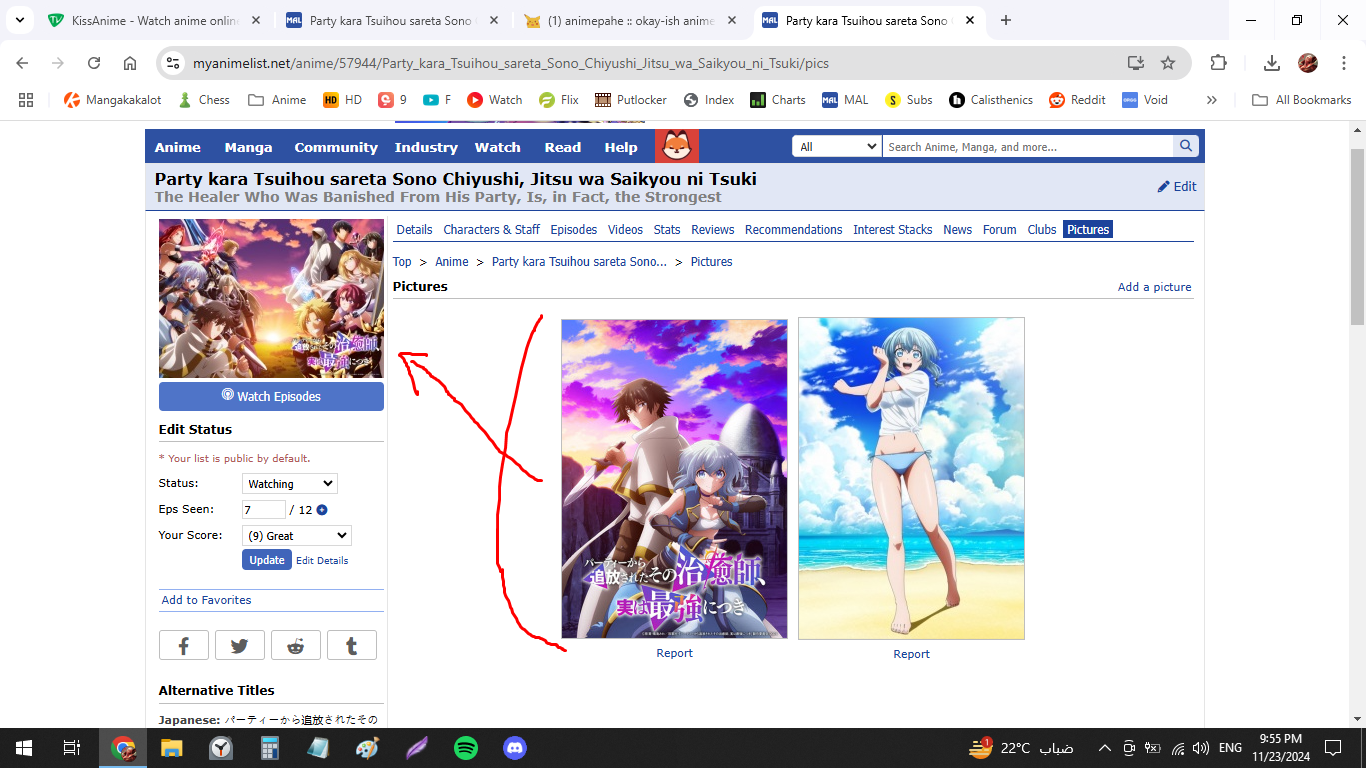This screenshot has width=1366, height=768.
Task: Click the anime cover image in sidebar
Action: pyautogui.click(x=271, y=299)
